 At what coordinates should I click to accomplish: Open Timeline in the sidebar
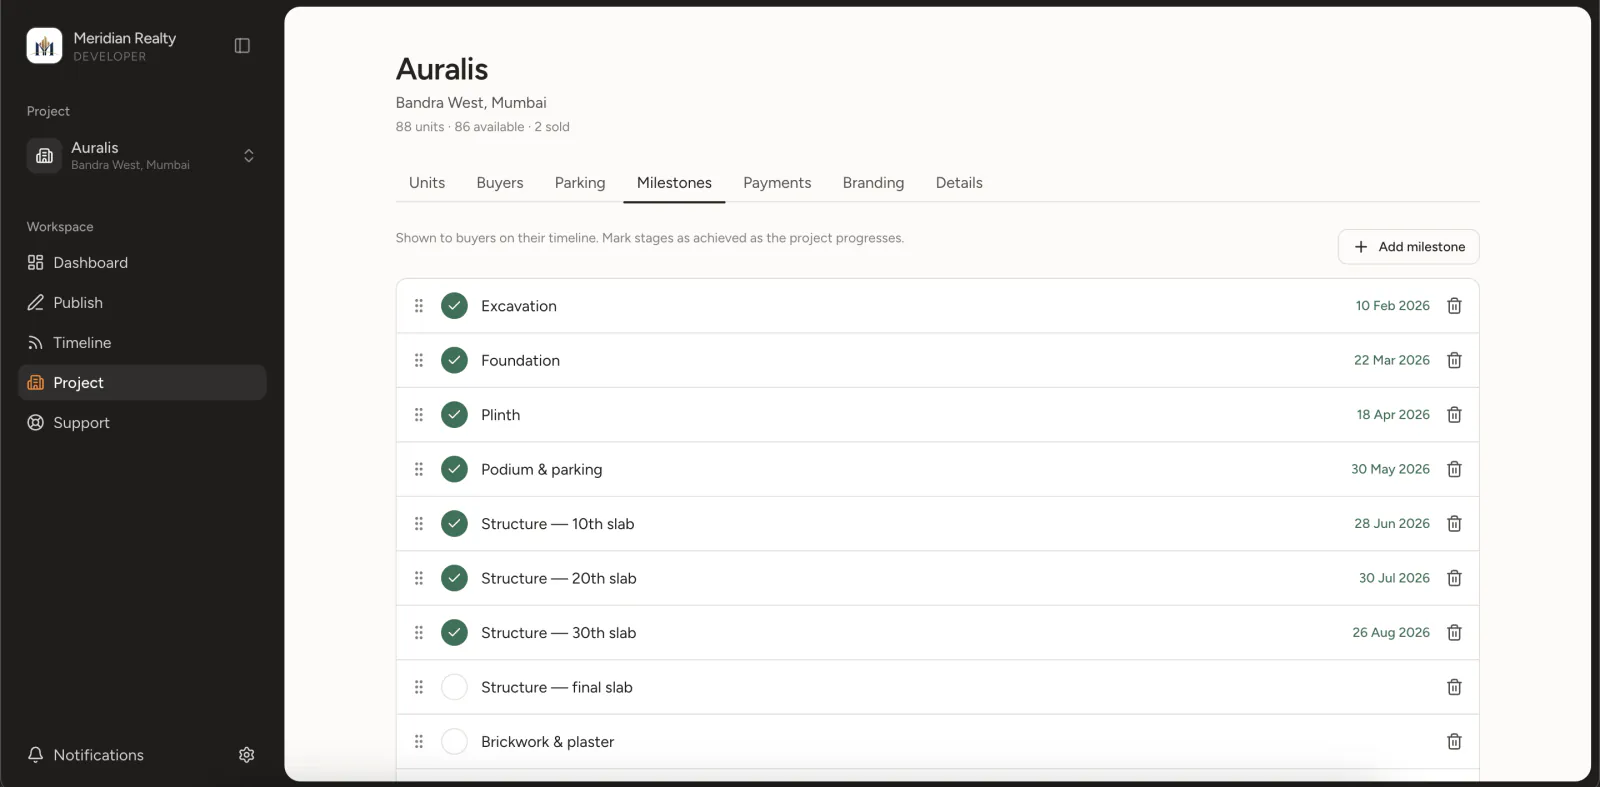(142, 343)
